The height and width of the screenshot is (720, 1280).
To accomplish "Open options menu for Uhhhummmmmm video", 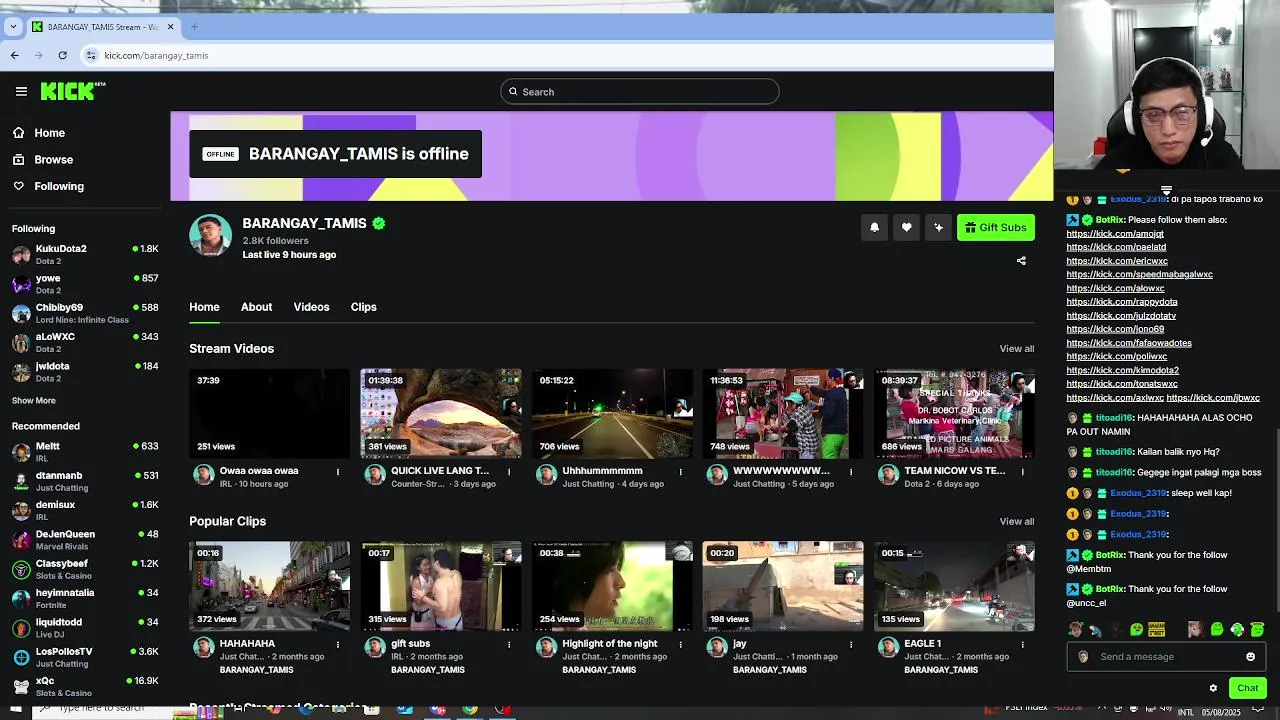I will click(680, 471).
